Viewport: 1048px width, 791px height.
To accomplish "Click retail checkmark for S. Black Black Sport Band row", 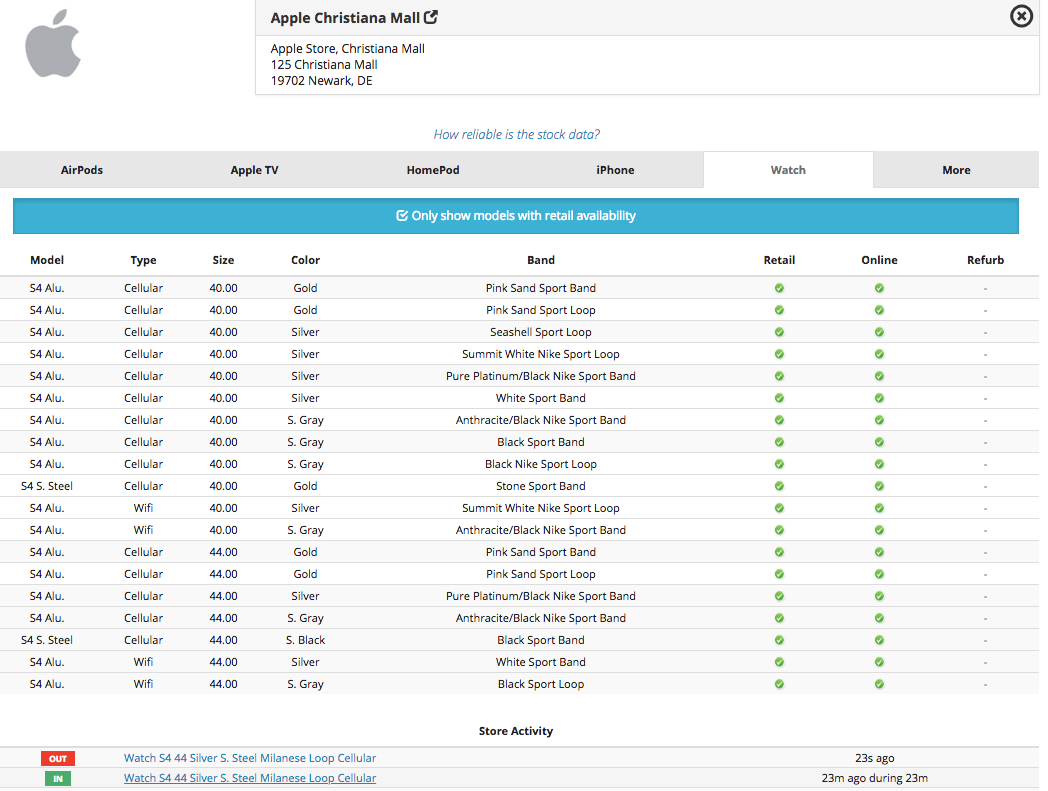I will click(x=779, y=641).
